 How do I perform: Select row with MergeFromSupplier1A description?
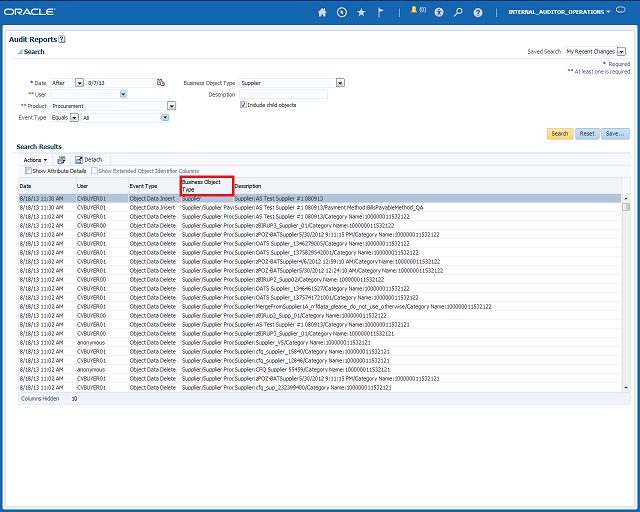pos(320,307)
